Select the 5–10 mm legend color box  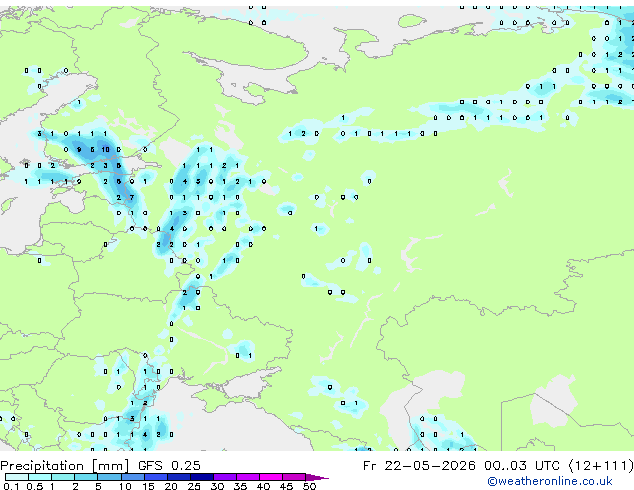pyautogui.click(x=109, y=477)
